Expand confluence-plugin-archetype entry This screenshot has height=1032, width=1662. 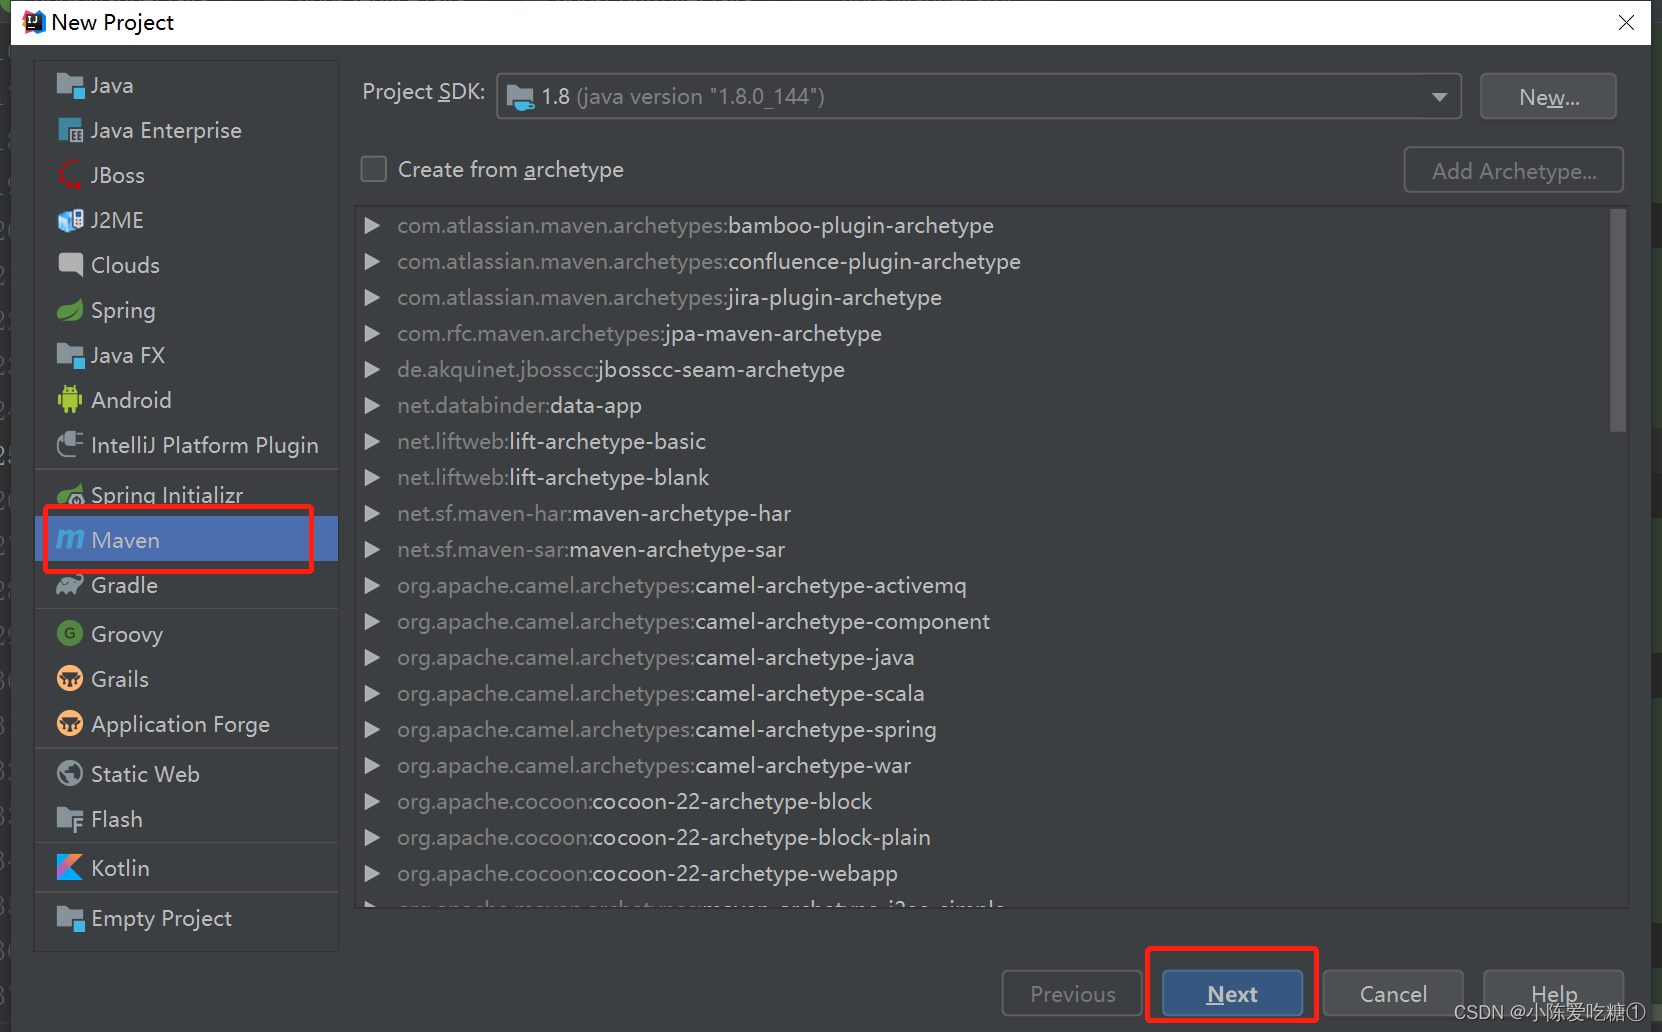372,262
